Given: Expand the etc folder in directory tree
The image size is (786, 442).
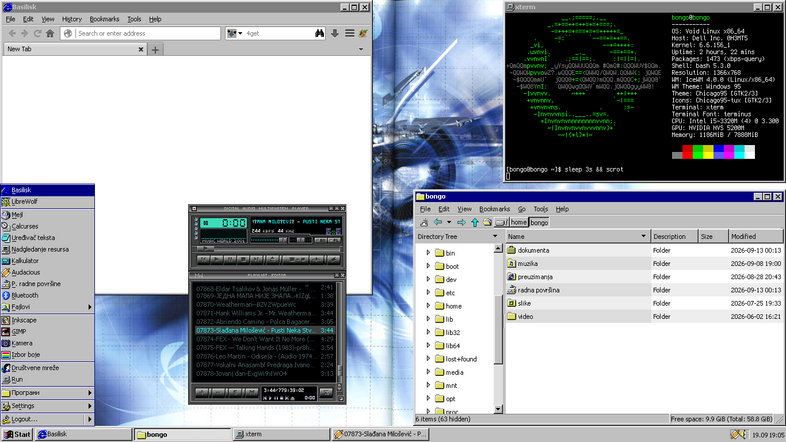Looking at the screenshot, I should [428, 293].
